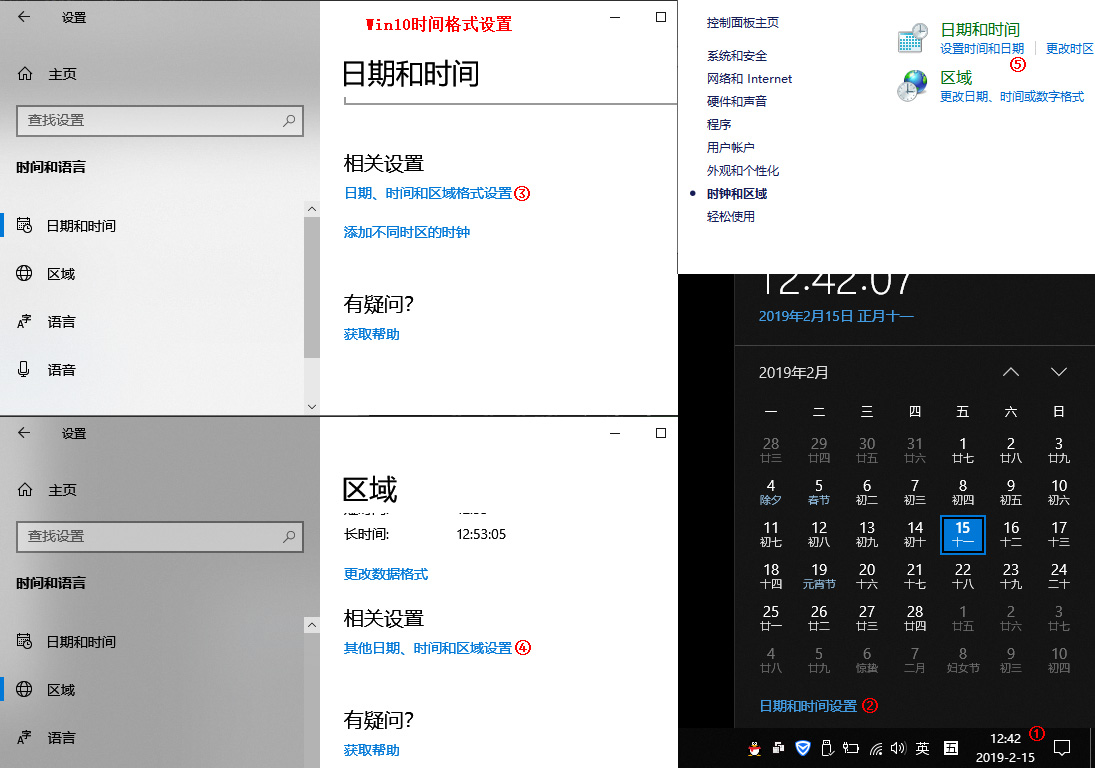Click the Tencent shield icon in system tray
Viewport: 1095px width, 768px height.
tap(803, 748)
